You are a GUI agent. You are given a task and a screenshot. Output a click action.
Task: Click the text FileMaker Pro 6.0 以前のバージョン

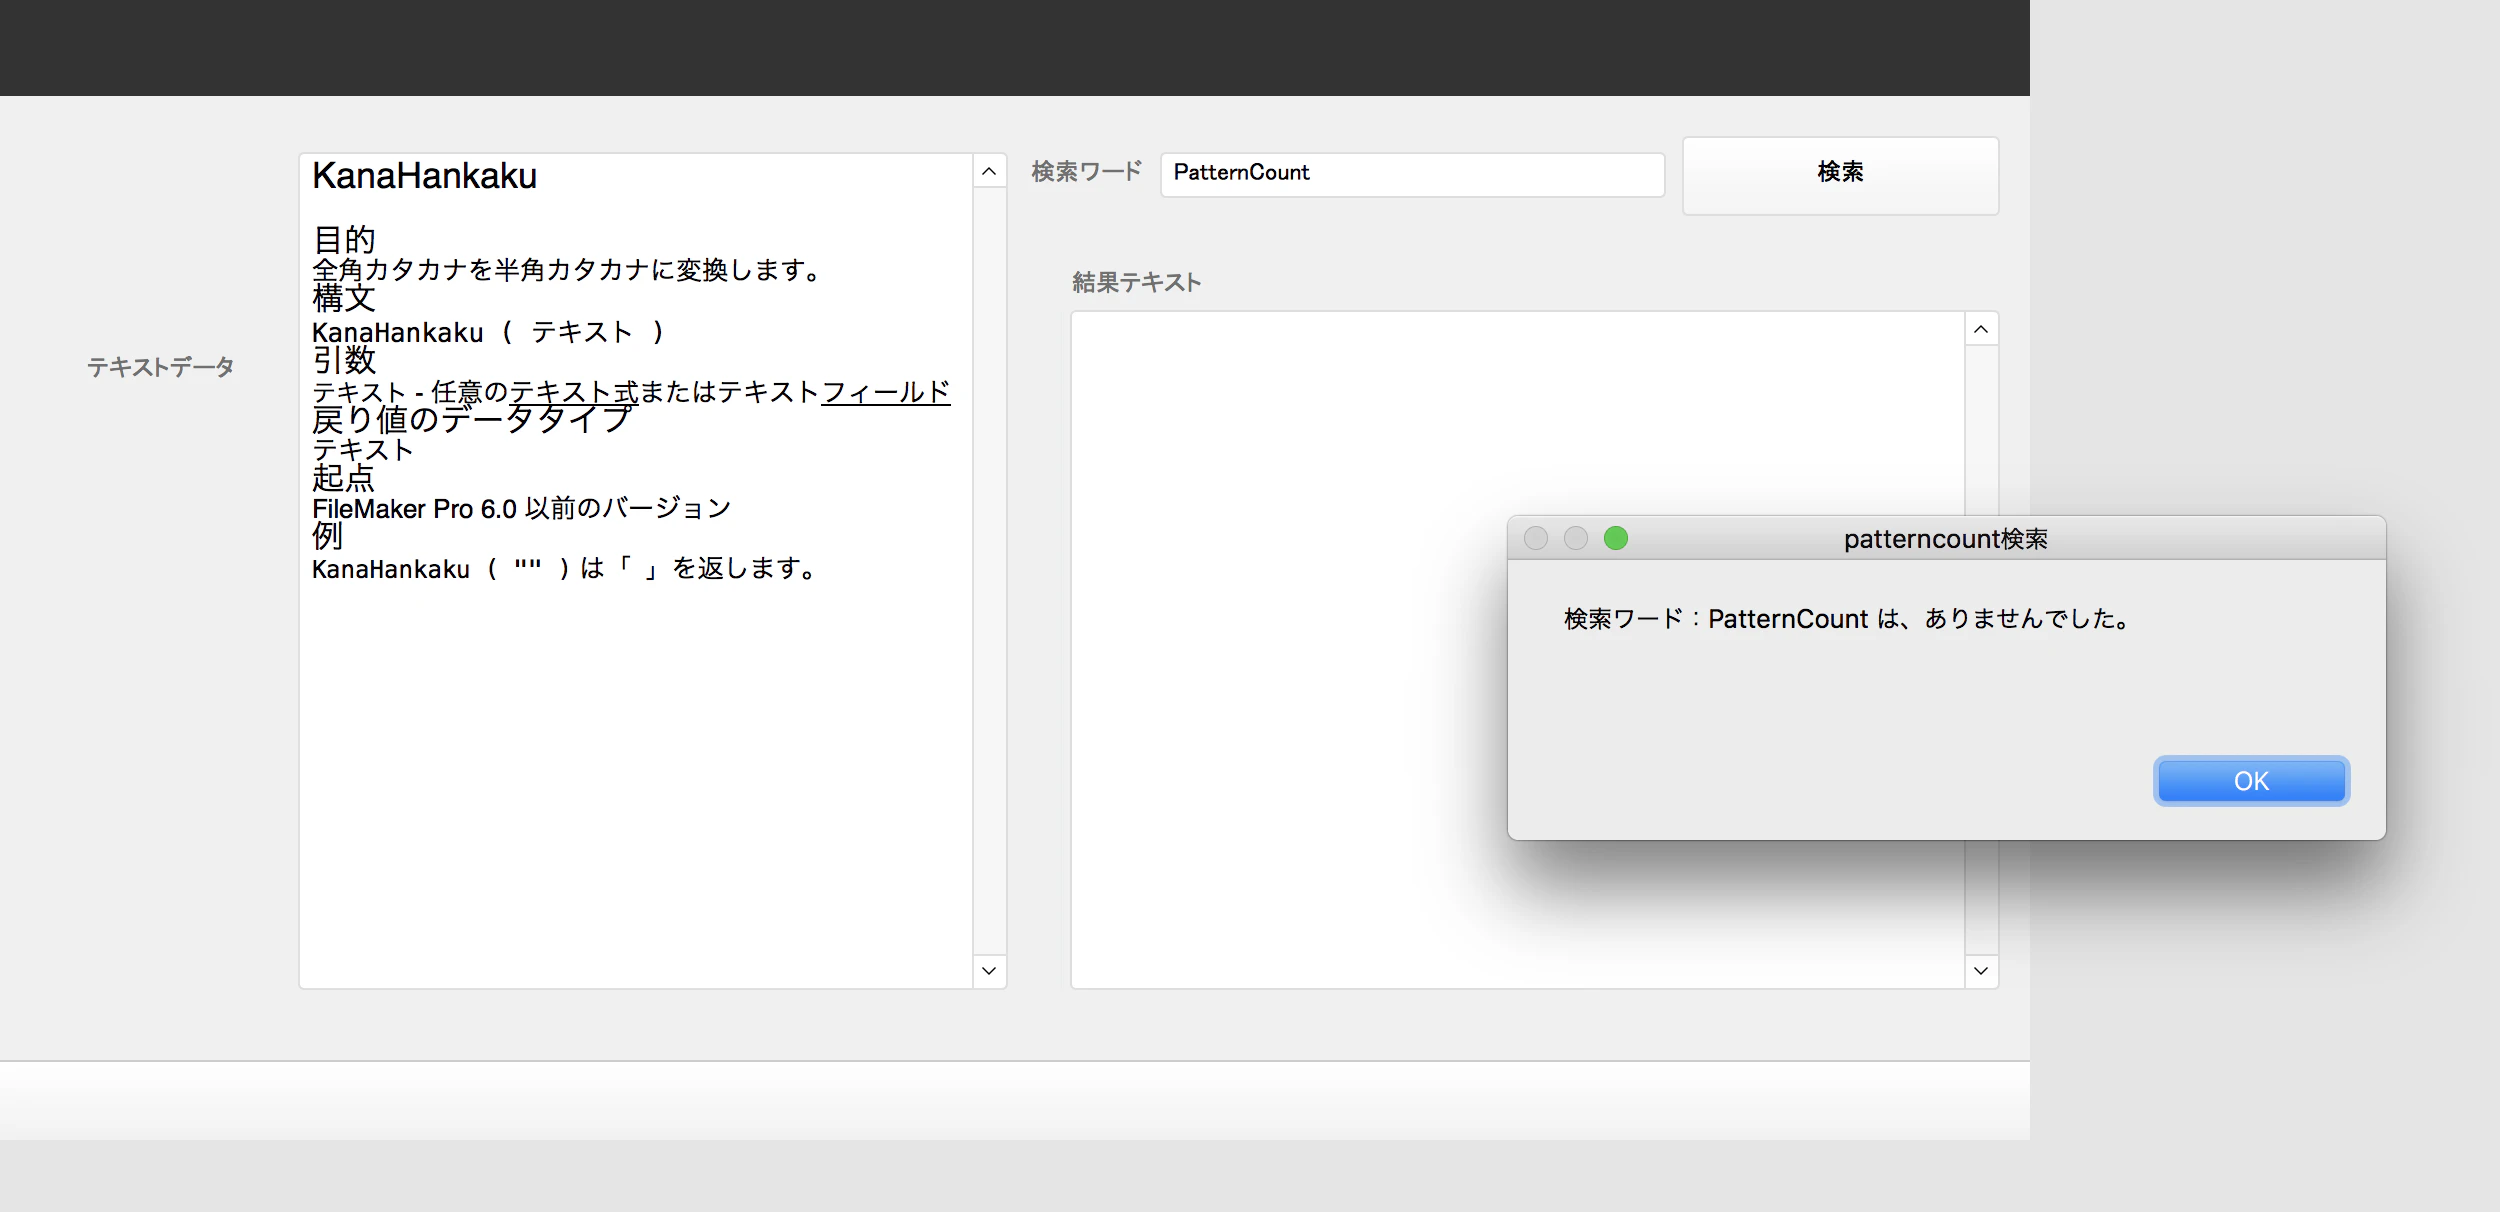click(x=521, y=508)
